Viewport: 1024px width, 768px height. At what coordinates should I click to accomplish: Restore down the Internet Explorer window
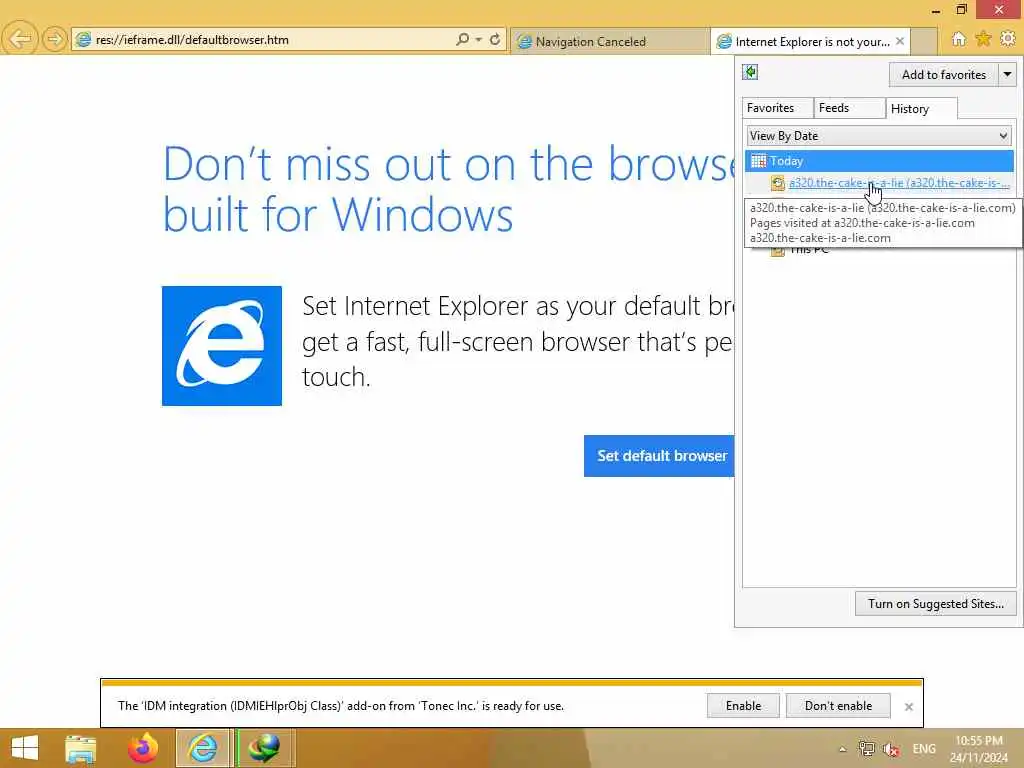(961, 9)
